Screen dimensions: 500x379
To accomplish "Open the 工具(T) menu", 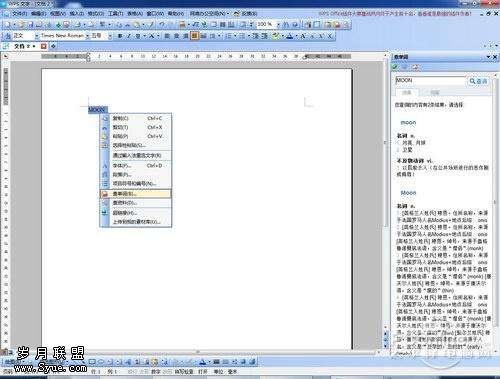I will click(115, 14).
